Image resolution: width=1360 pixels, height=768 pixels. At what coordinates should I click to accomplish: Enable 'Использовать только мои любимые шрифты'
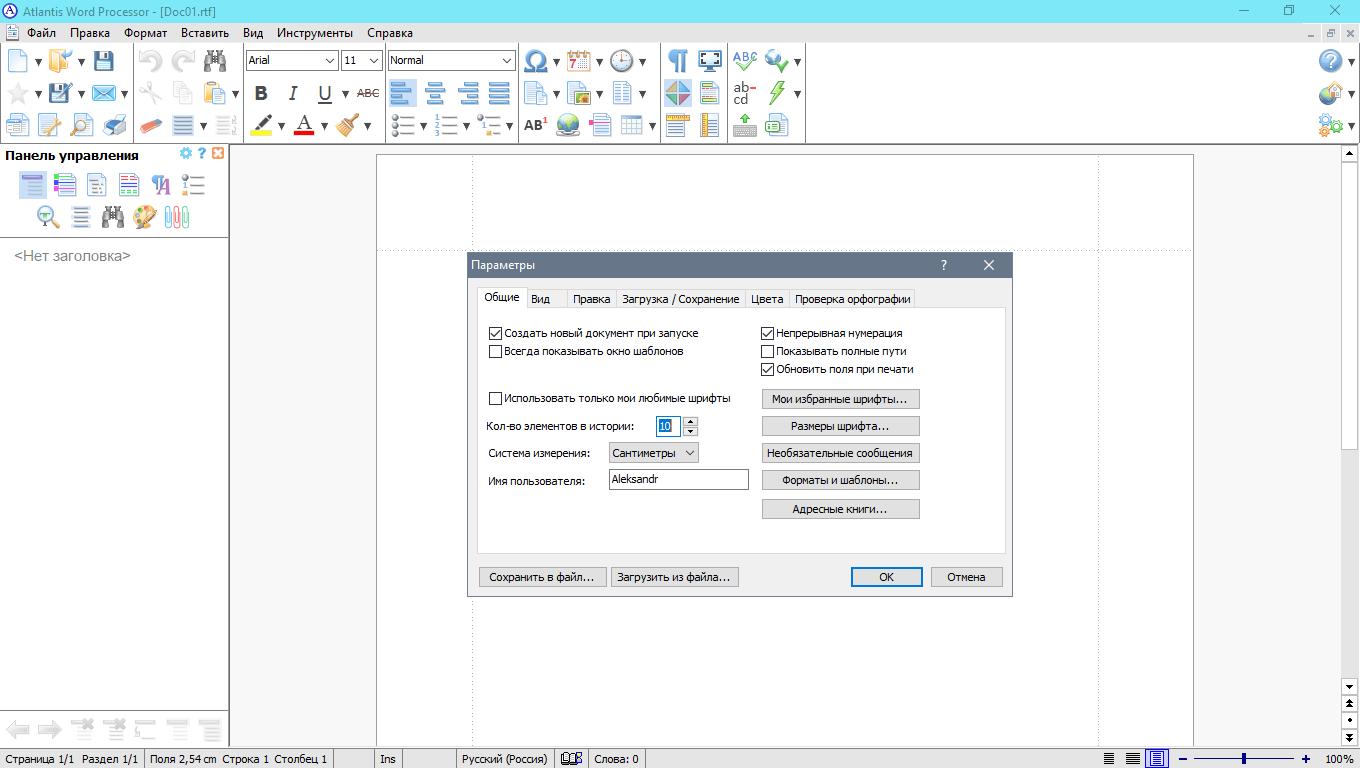(x=495, y=398)
